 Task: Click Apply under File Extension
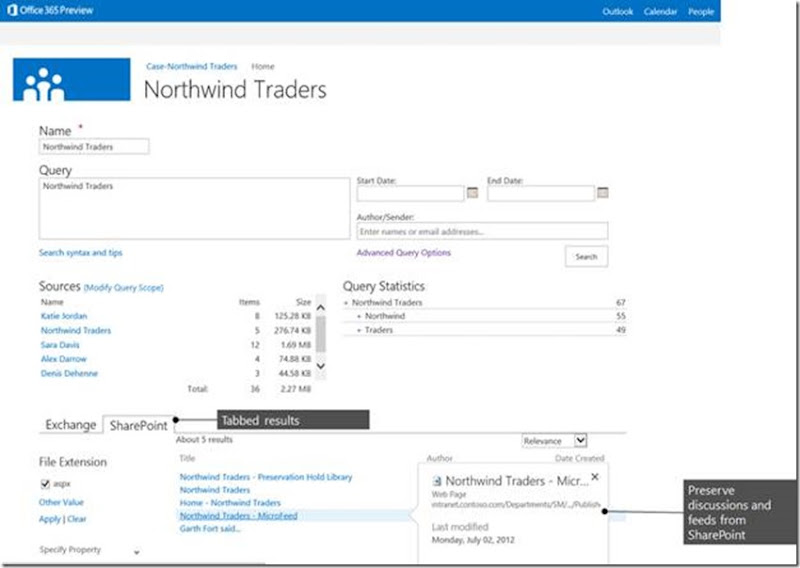click(49, 519)
